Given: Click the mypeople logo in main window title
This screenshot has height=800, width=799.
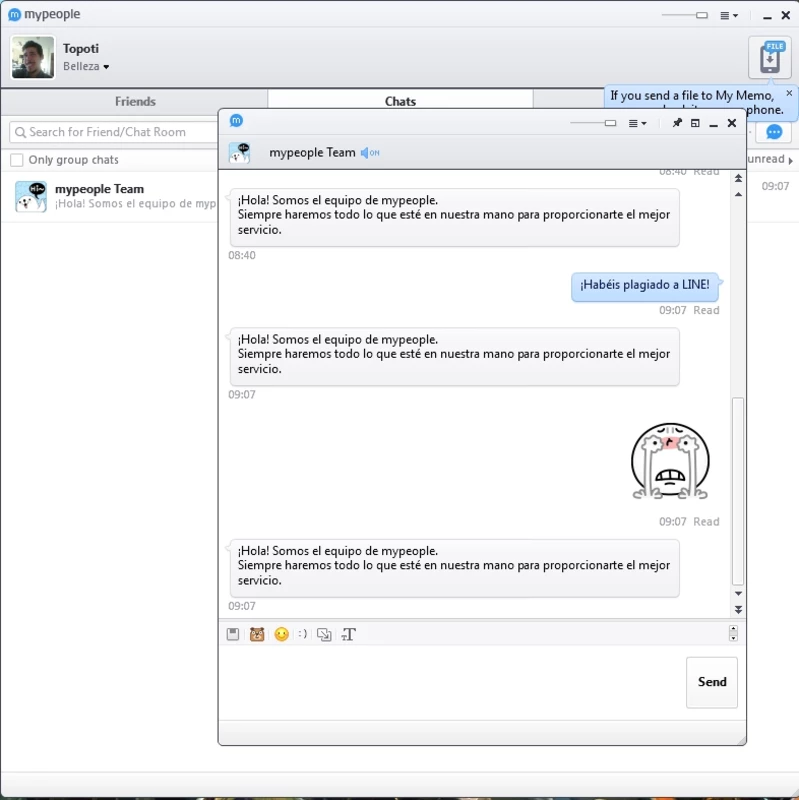Looking at the screenshot, I should pos(14,15).
